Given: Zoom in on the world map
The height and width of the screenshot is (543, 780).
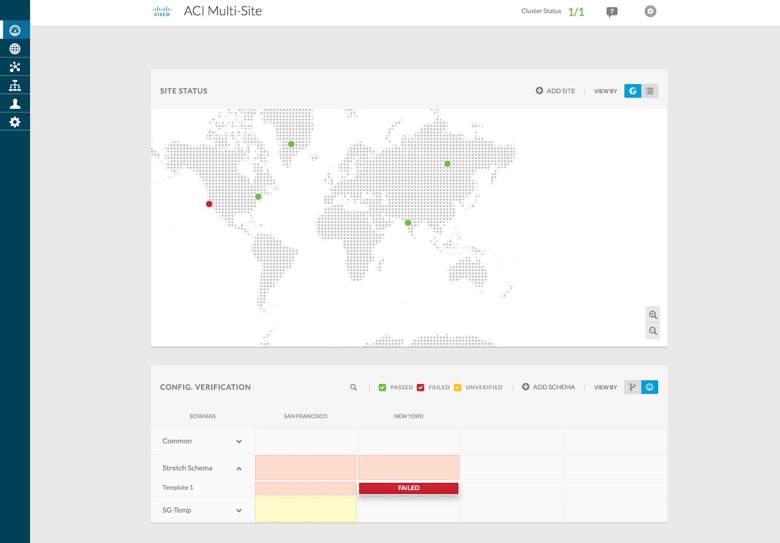Looking at the screenshot, I should pyautogui.click(x=653, y=314).
